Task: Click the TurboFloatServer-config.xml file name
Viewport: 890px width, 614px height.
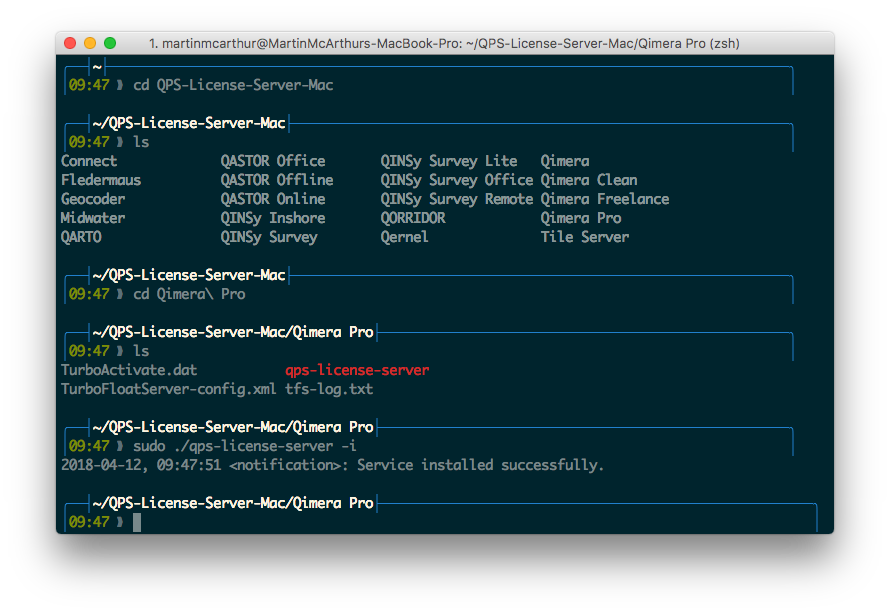Action: pos(169,389)
